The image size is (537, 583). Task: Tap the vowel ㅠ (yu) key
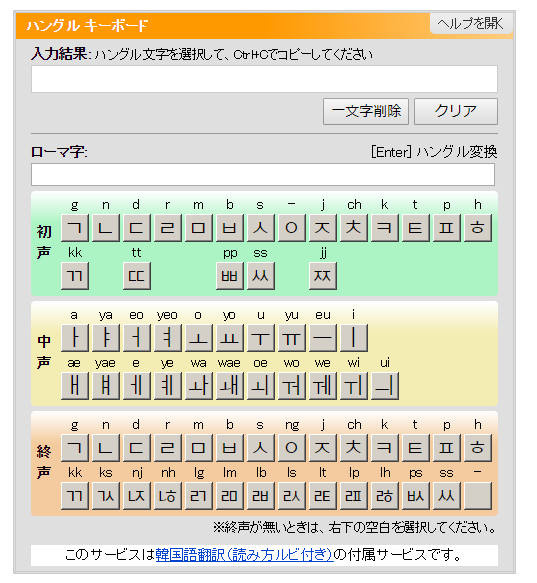(x=292, y=338)
